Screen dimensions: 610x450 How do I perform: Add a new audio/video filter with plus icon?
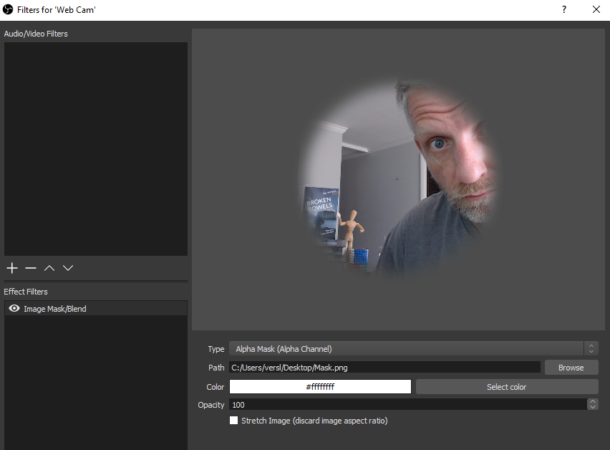[x=12, y=268]
